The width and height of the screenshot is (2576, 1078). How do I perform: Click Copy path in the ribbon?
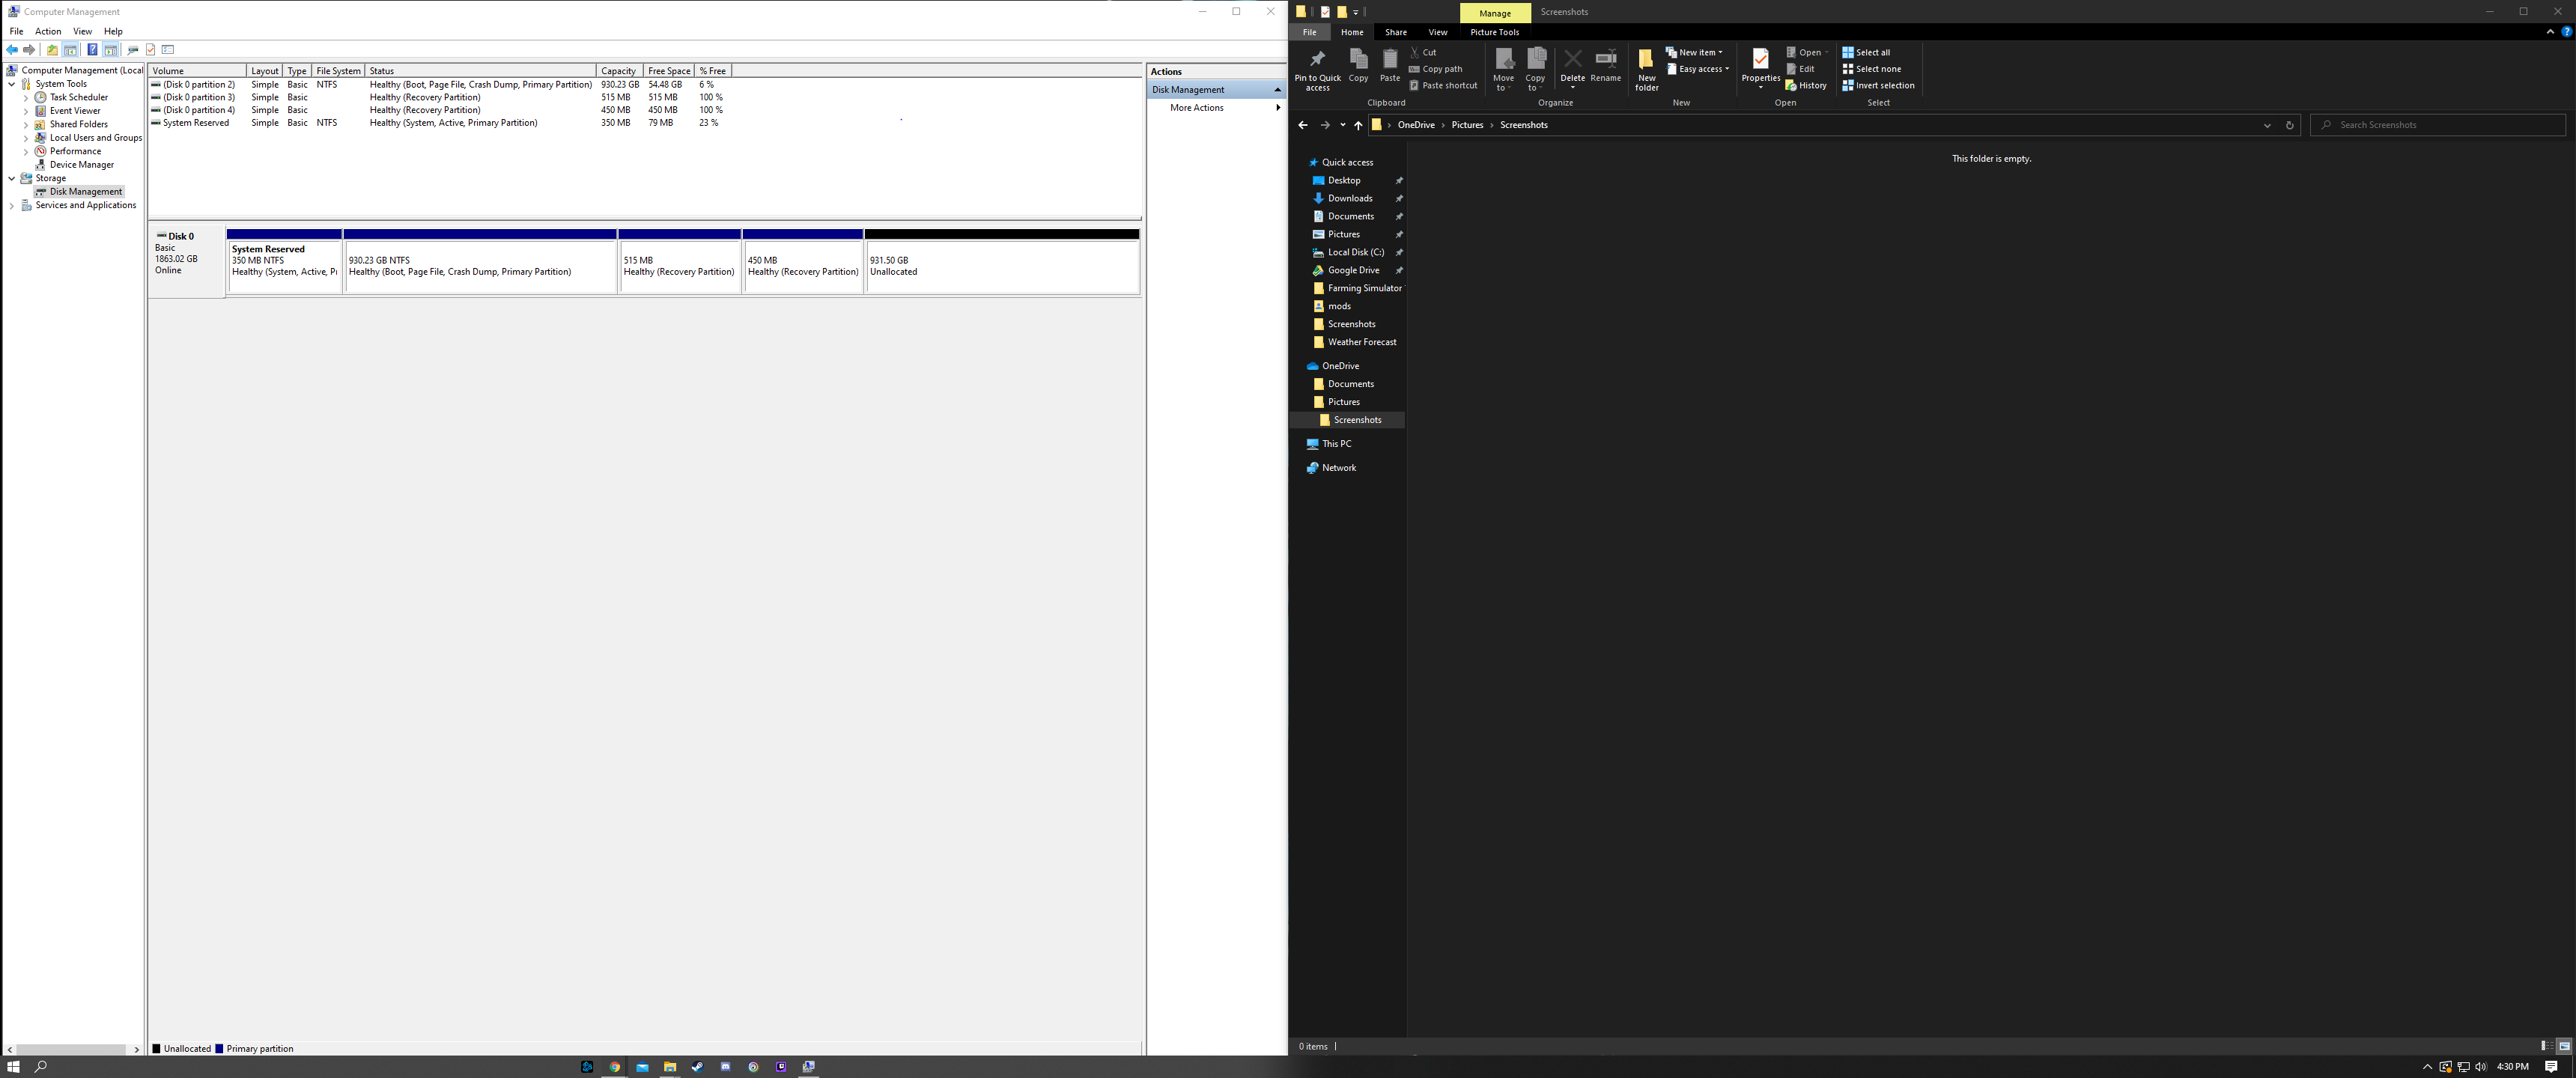click(x=1435, y=70)
